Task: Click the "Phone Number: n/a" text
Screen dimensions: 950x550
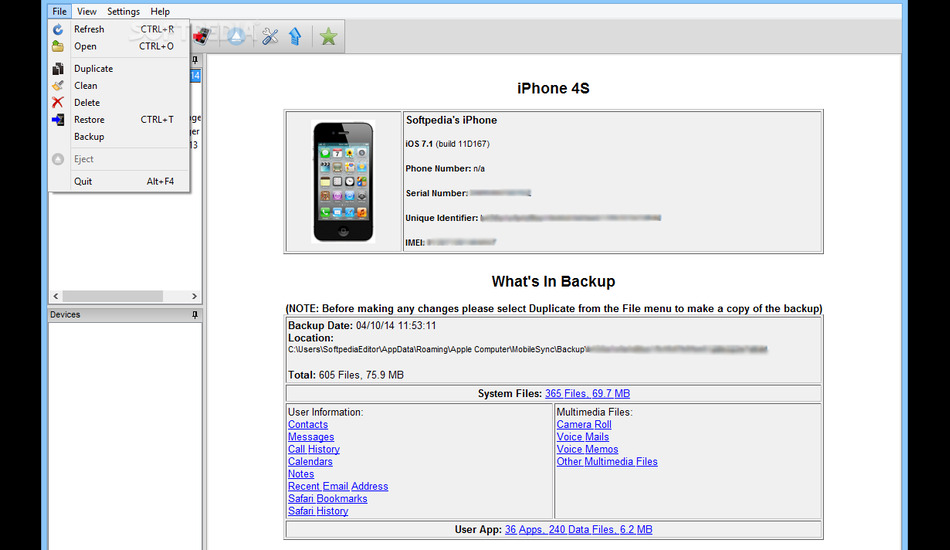Action: tap(445, 169)
